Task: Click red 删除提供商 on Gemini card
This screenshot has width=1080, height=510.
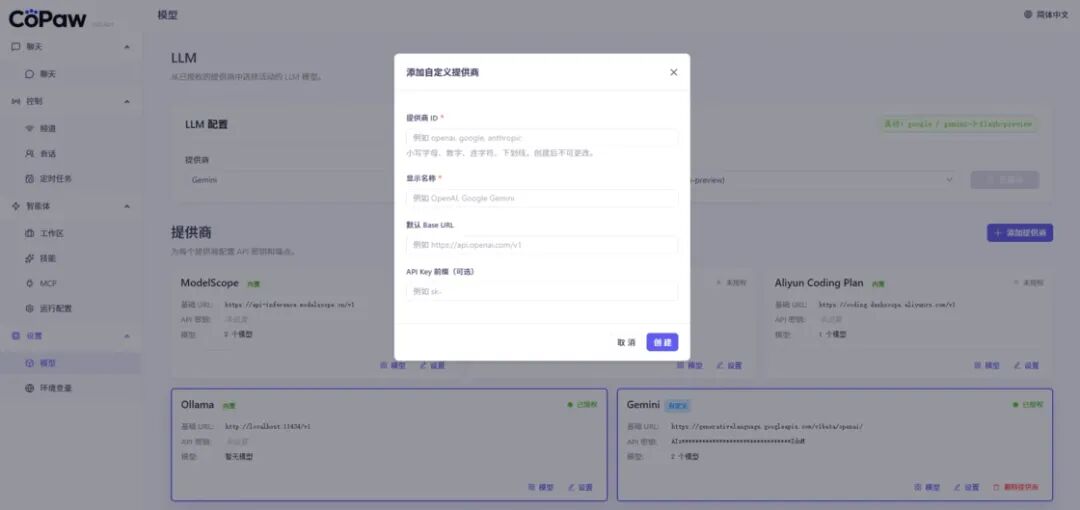Action: 1016,487
